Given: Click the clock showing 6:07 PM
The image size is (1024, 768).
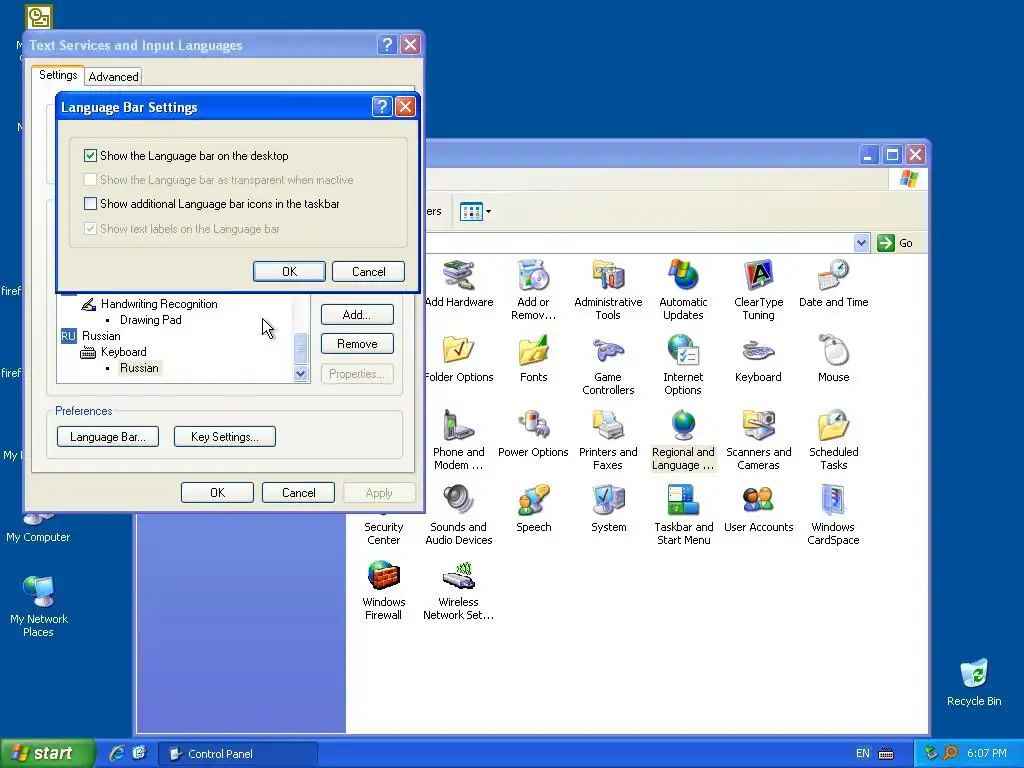Looking at the screenshot, I should tap(986, 754).
